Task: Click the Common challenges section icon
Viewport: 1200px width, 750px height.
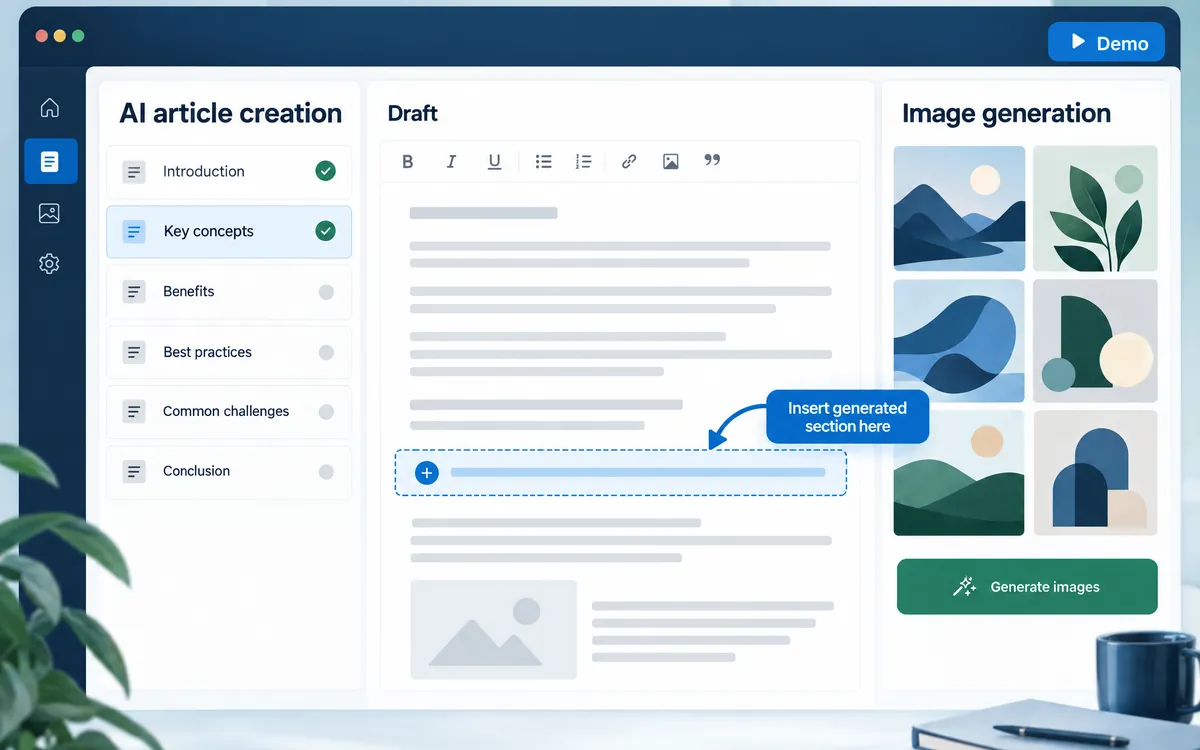Action: (133, 411)
